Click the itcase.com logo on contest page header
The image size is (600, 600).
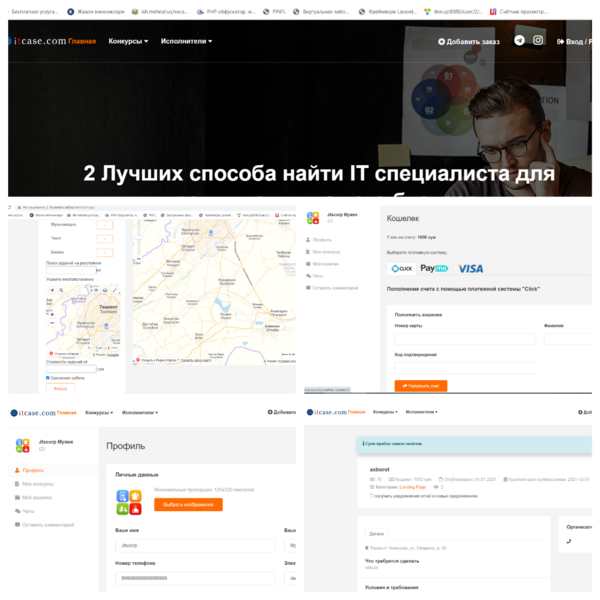pyautogui.click(x=327, y=412)
